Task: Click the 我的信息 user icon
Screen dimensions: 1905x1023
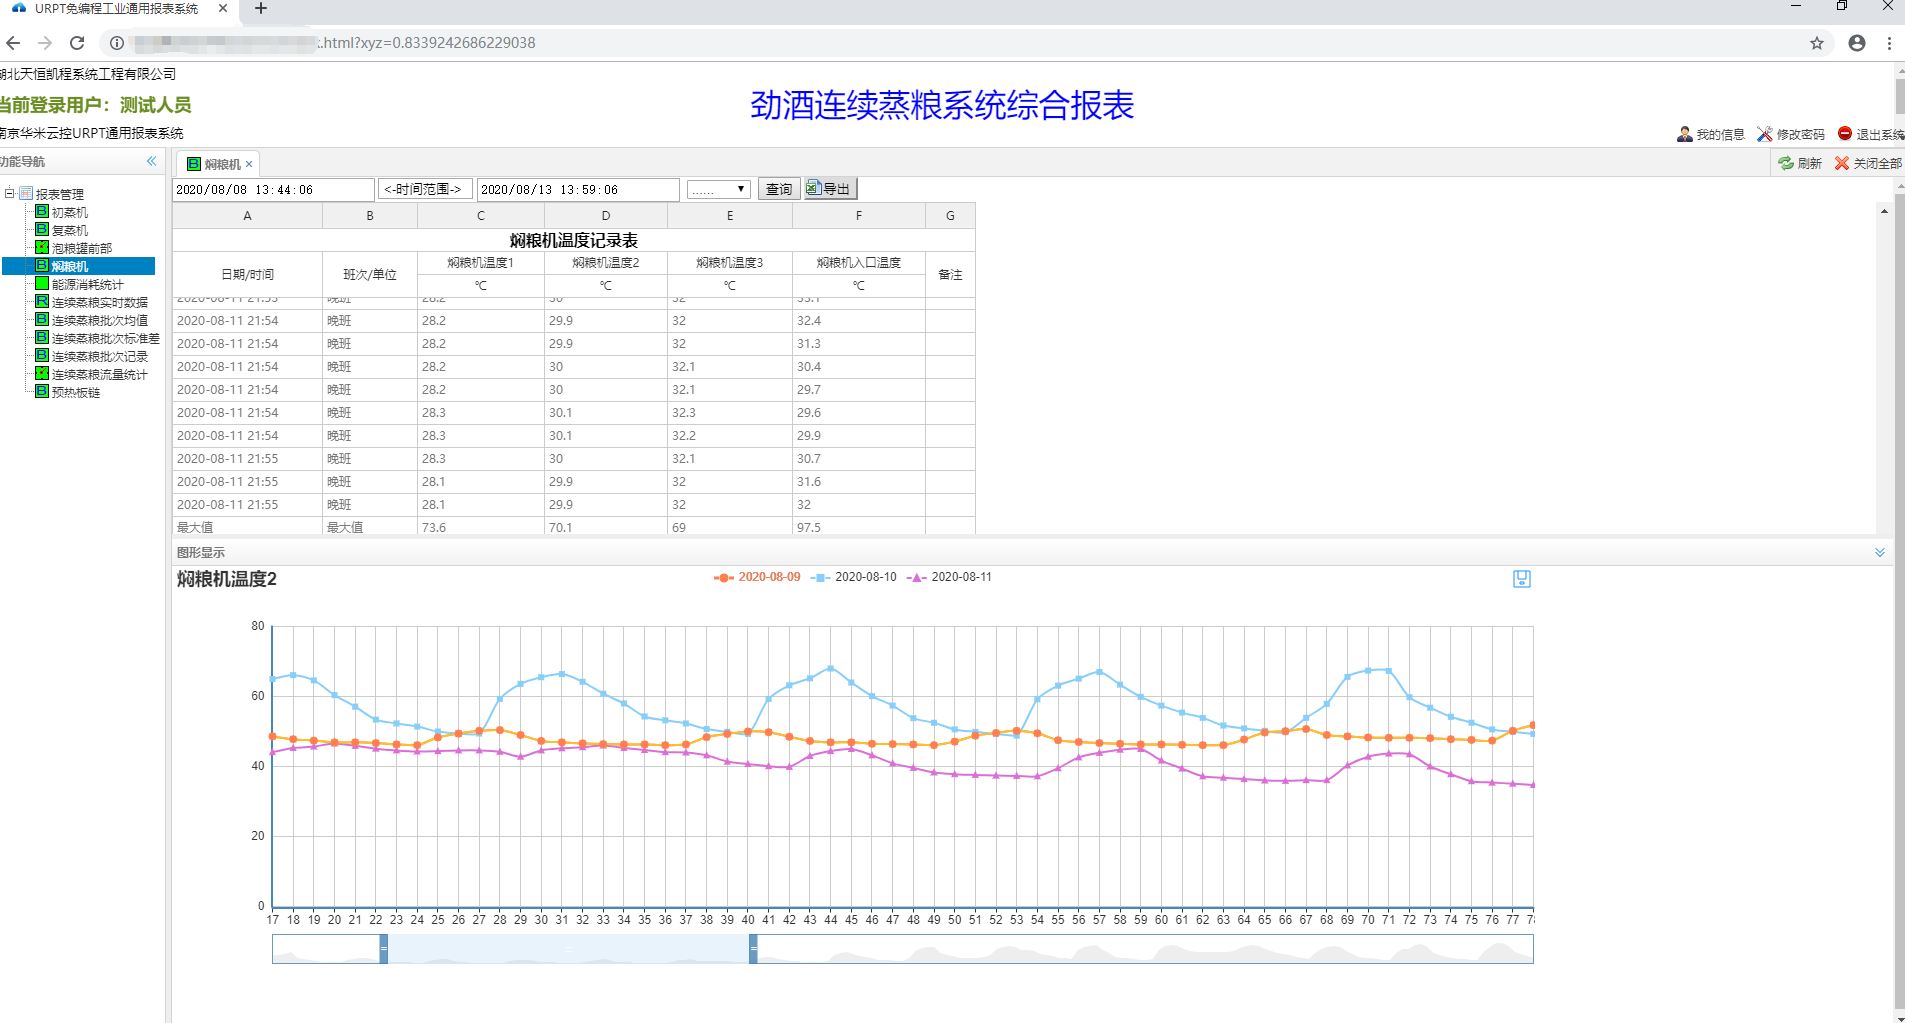Action: (x=1685, y=134)
